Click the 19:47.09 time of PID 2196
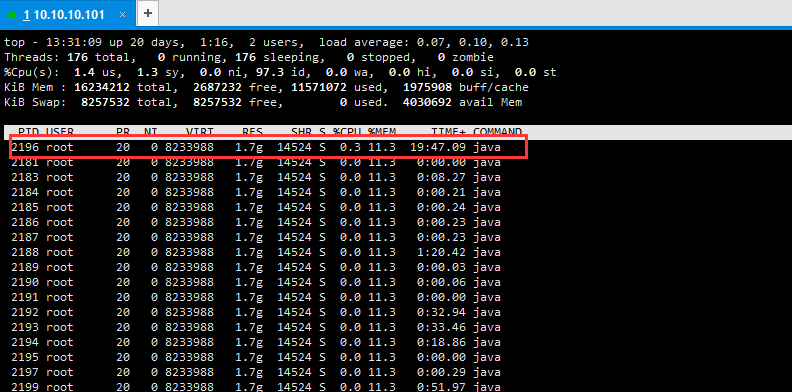 tap(438, 148)
